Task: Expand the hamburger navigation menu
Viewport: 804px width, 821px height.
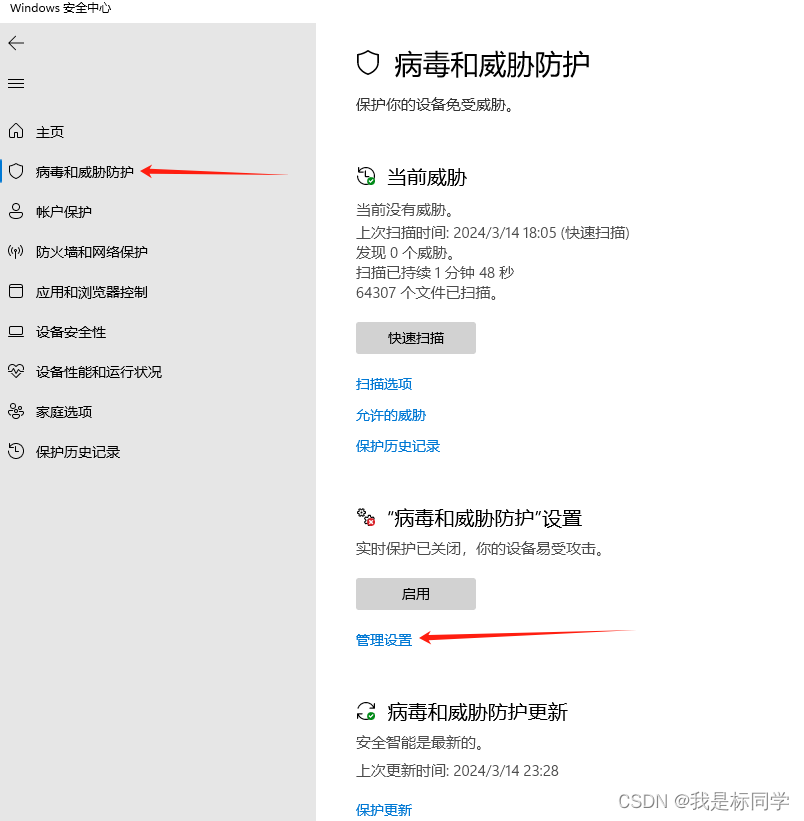Action: tap(16, 83)
